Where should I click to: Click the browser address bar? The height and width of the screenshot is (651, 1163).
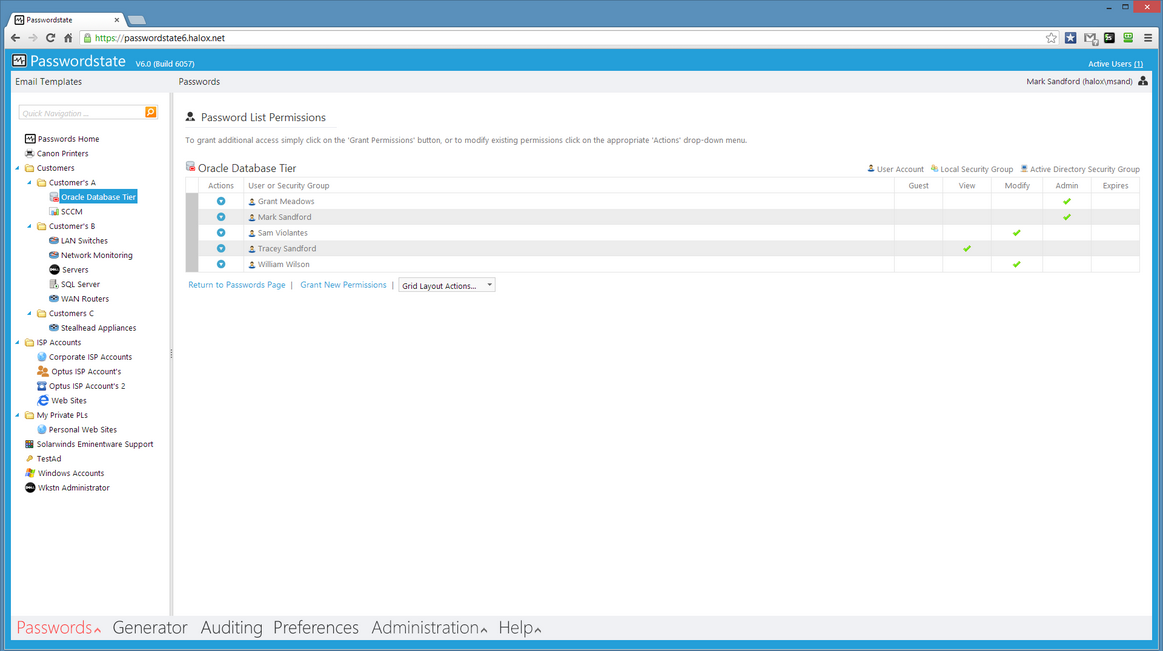point(564,38)
